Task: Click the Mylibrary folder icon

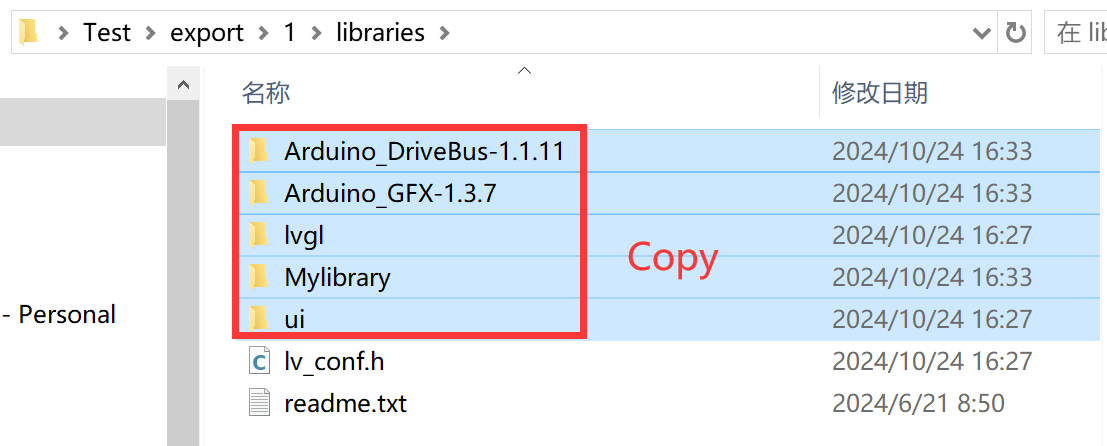Action: pyautogui.click(x=259, y=277)
